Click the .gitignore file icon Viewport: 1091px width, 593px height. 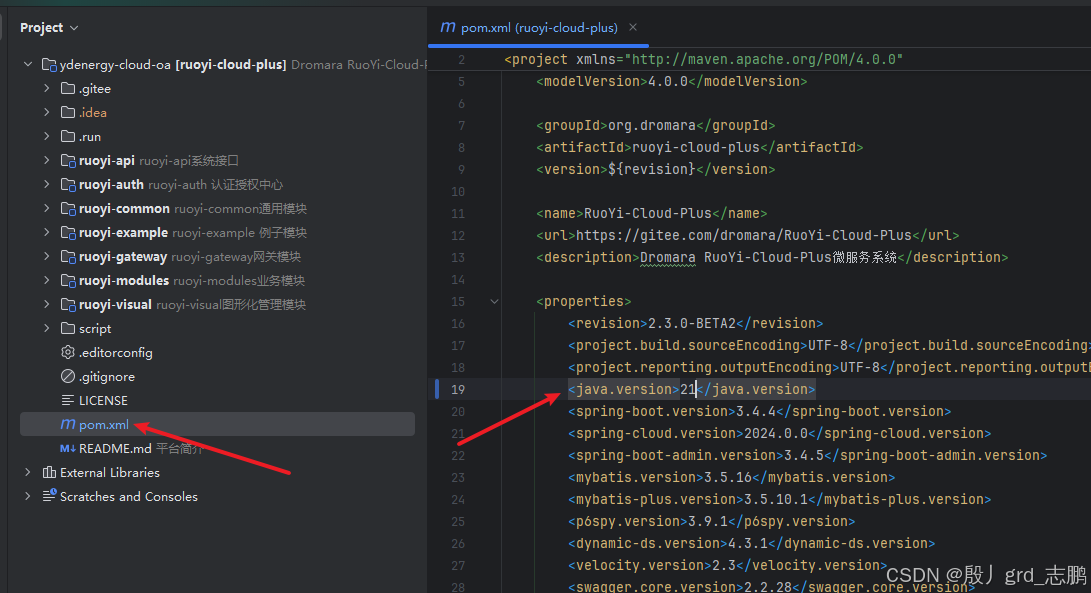coord(67,377)
